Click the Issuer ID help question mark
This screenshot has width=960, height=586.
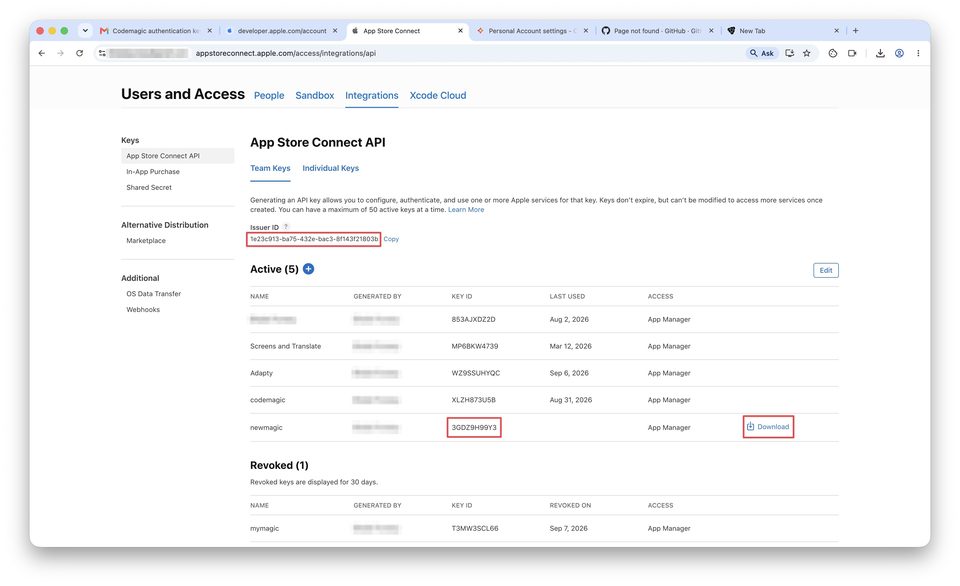[x=285, y=227]
